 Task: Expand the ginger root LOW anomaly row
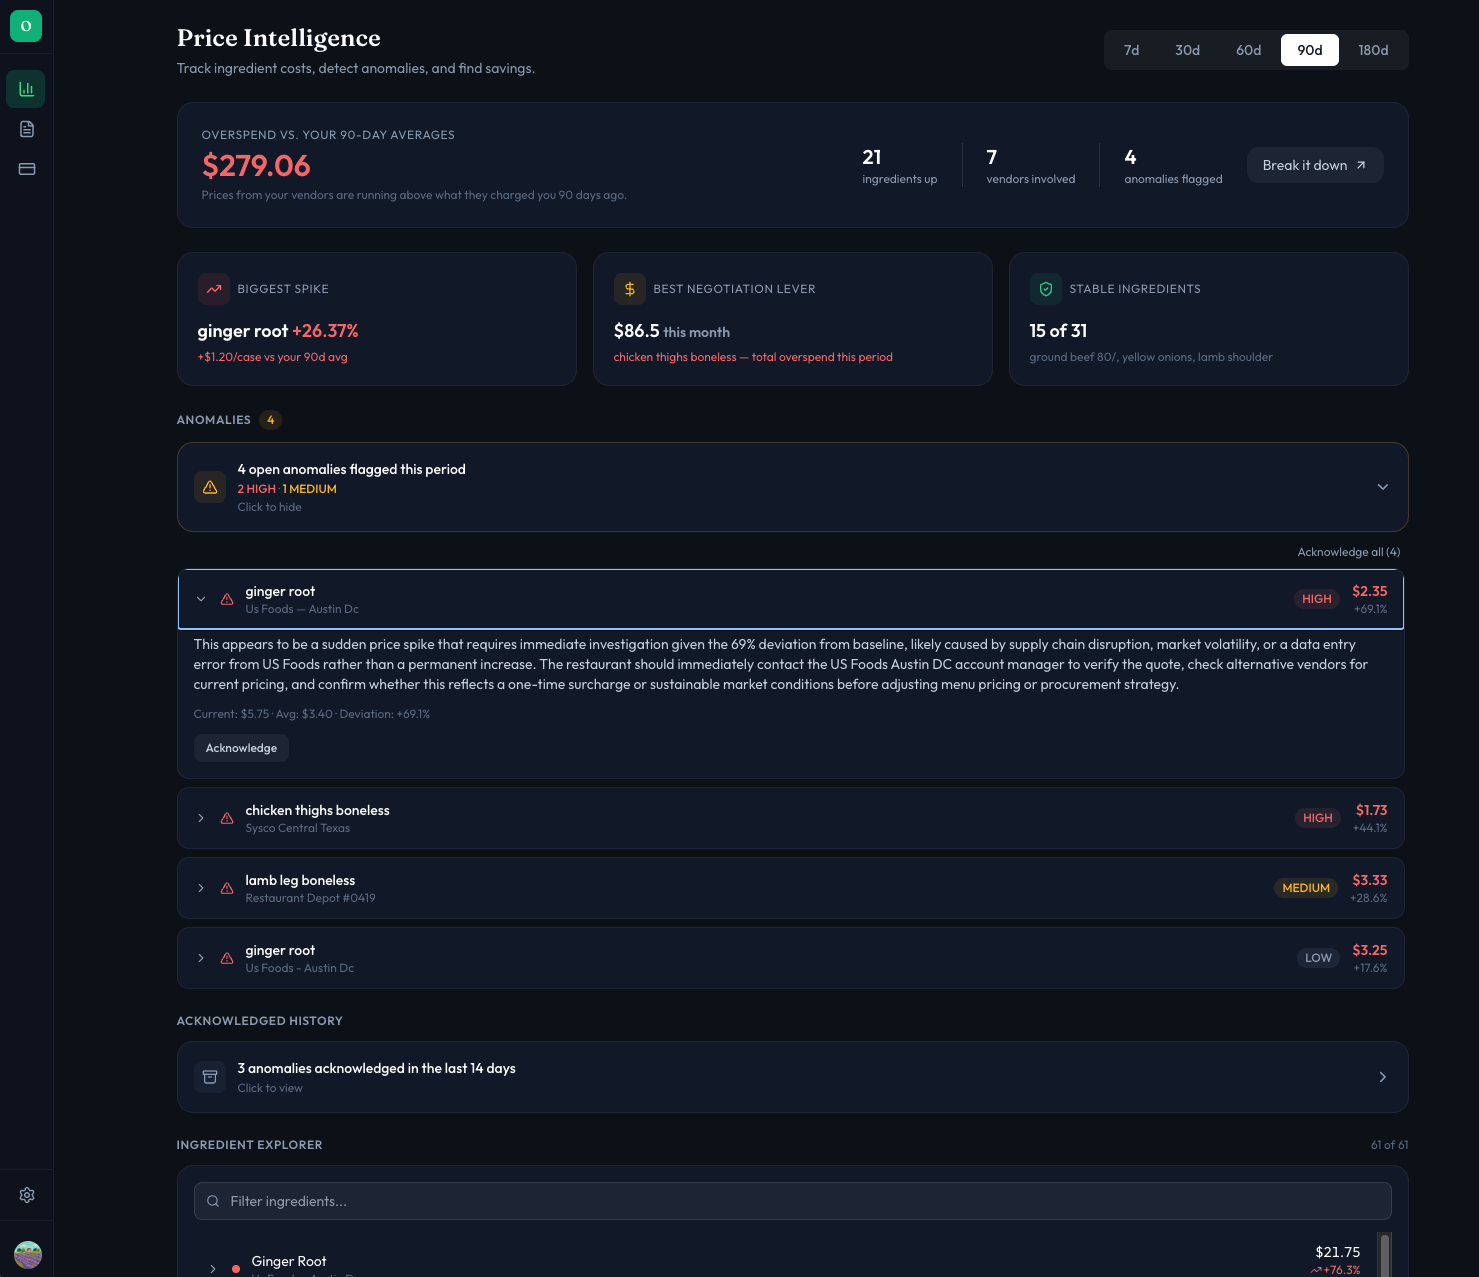(201, 958)
